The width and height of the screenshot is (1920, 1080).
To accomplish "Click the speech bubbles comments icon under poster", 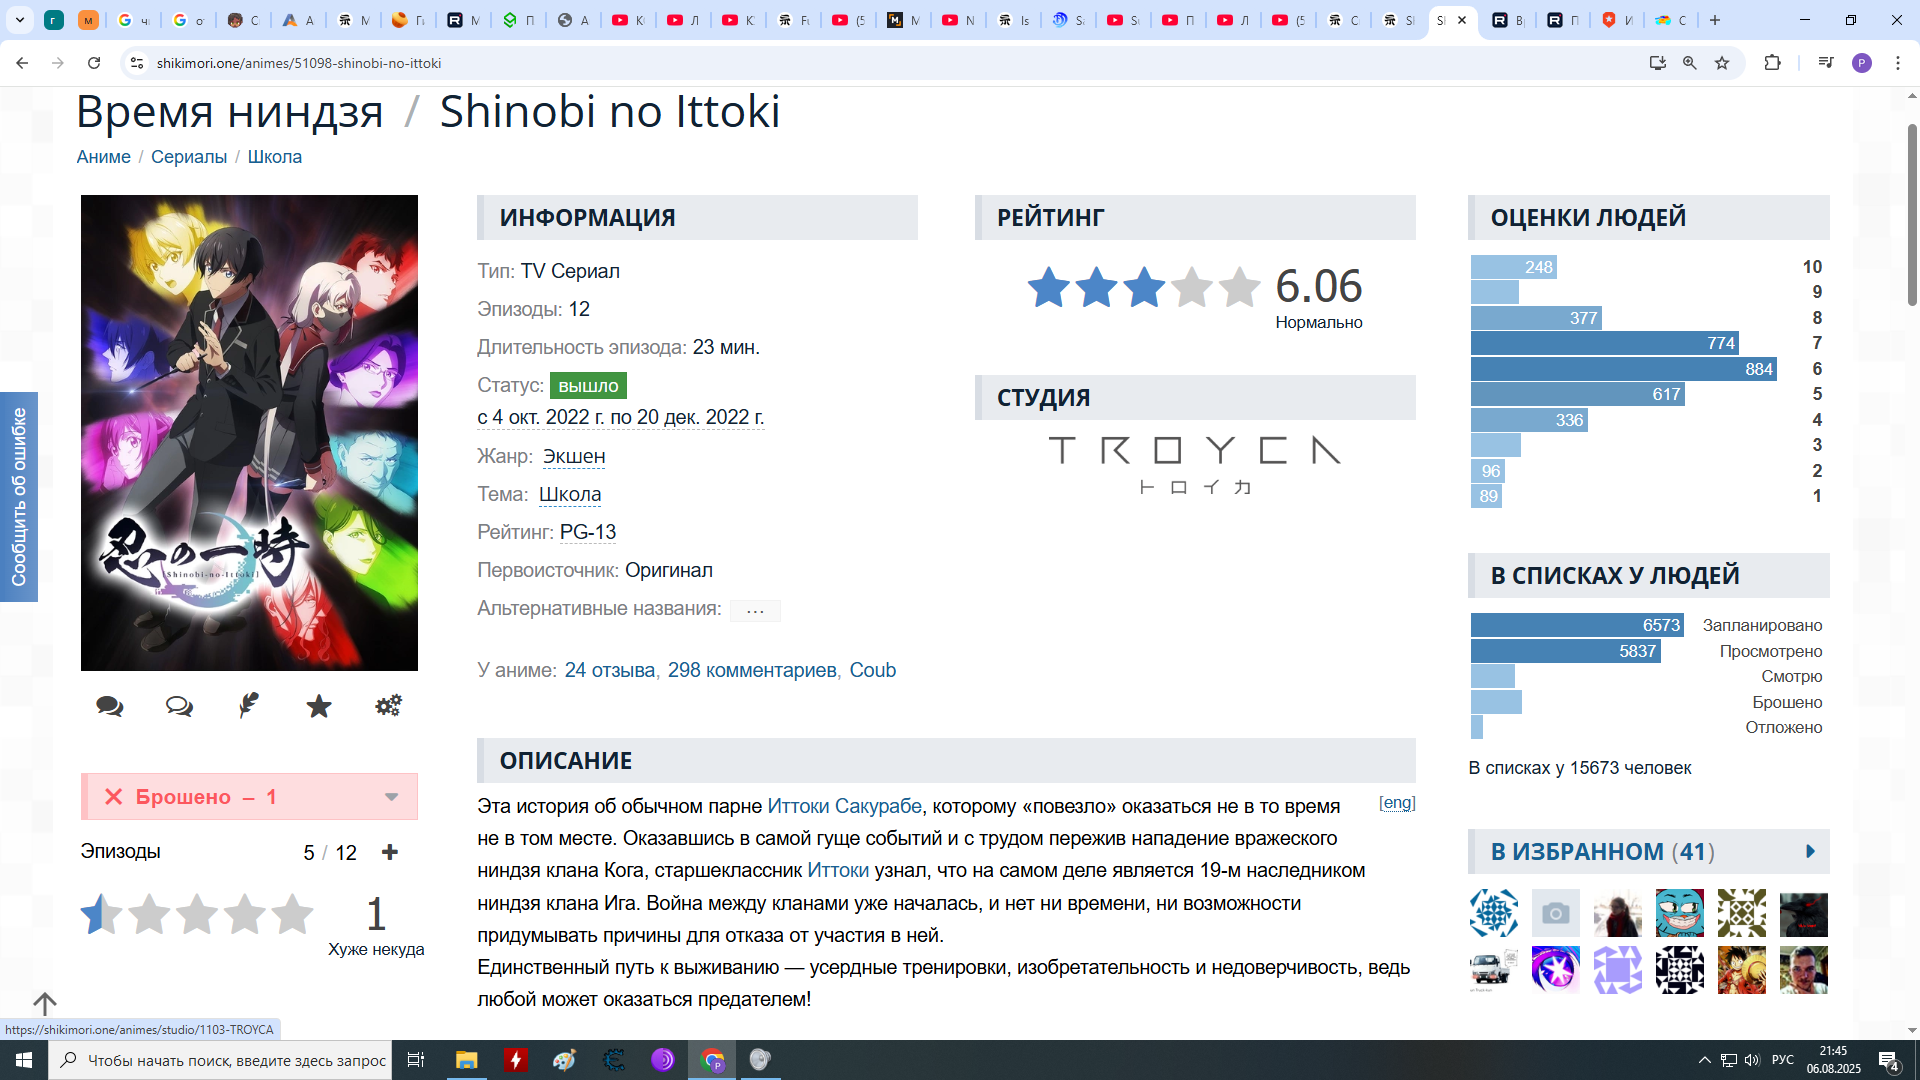I will (x=110, y=707).
